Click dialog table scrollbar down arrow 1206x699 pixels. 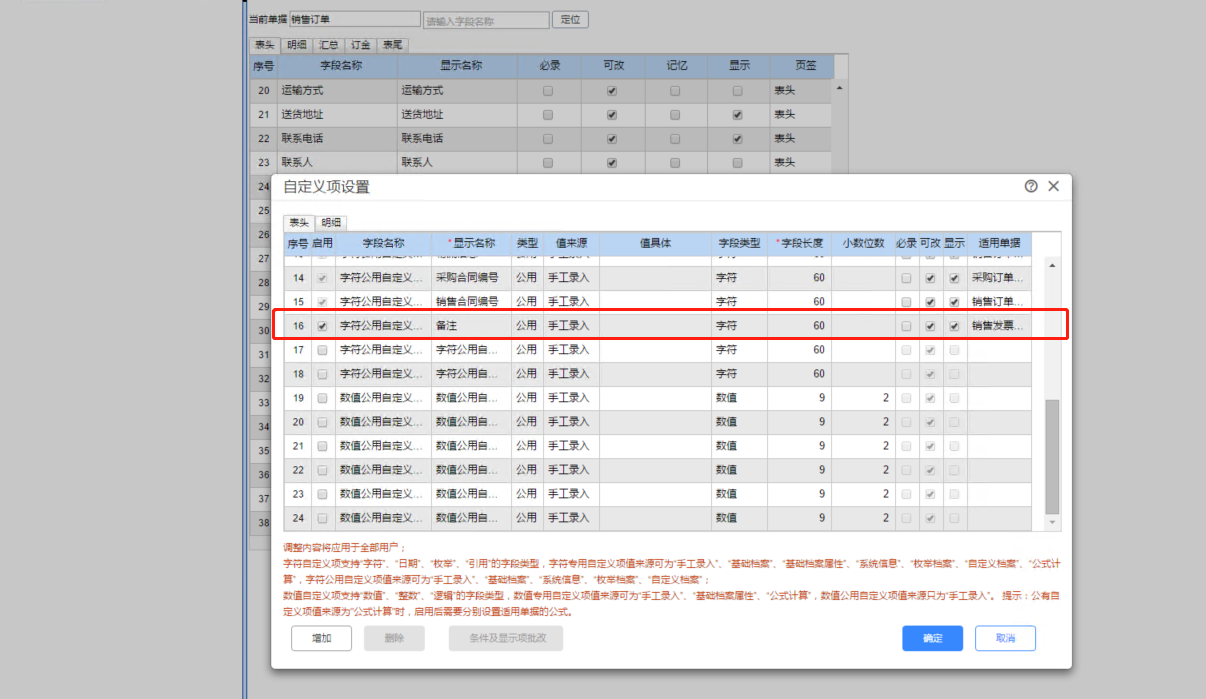pyautogui.click(x=1051, y=522)
